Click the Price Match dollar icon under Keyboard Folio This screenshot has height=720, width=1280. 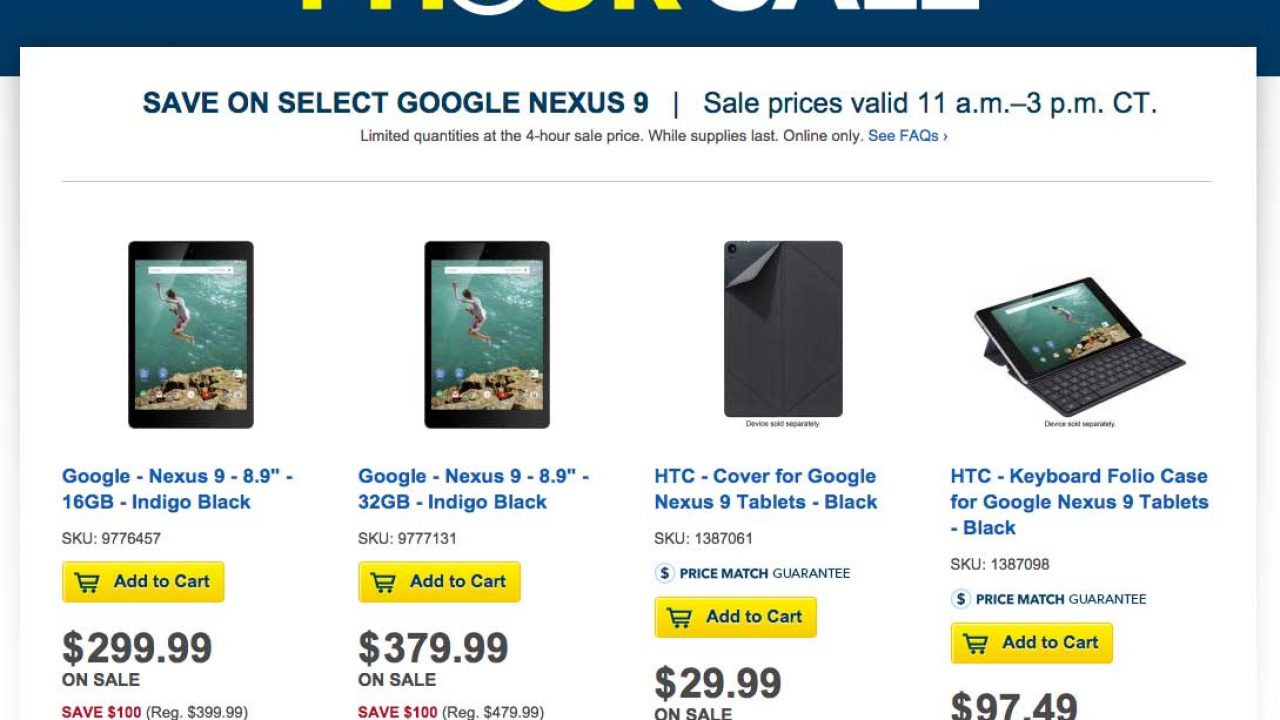click(x=961, y=599)
